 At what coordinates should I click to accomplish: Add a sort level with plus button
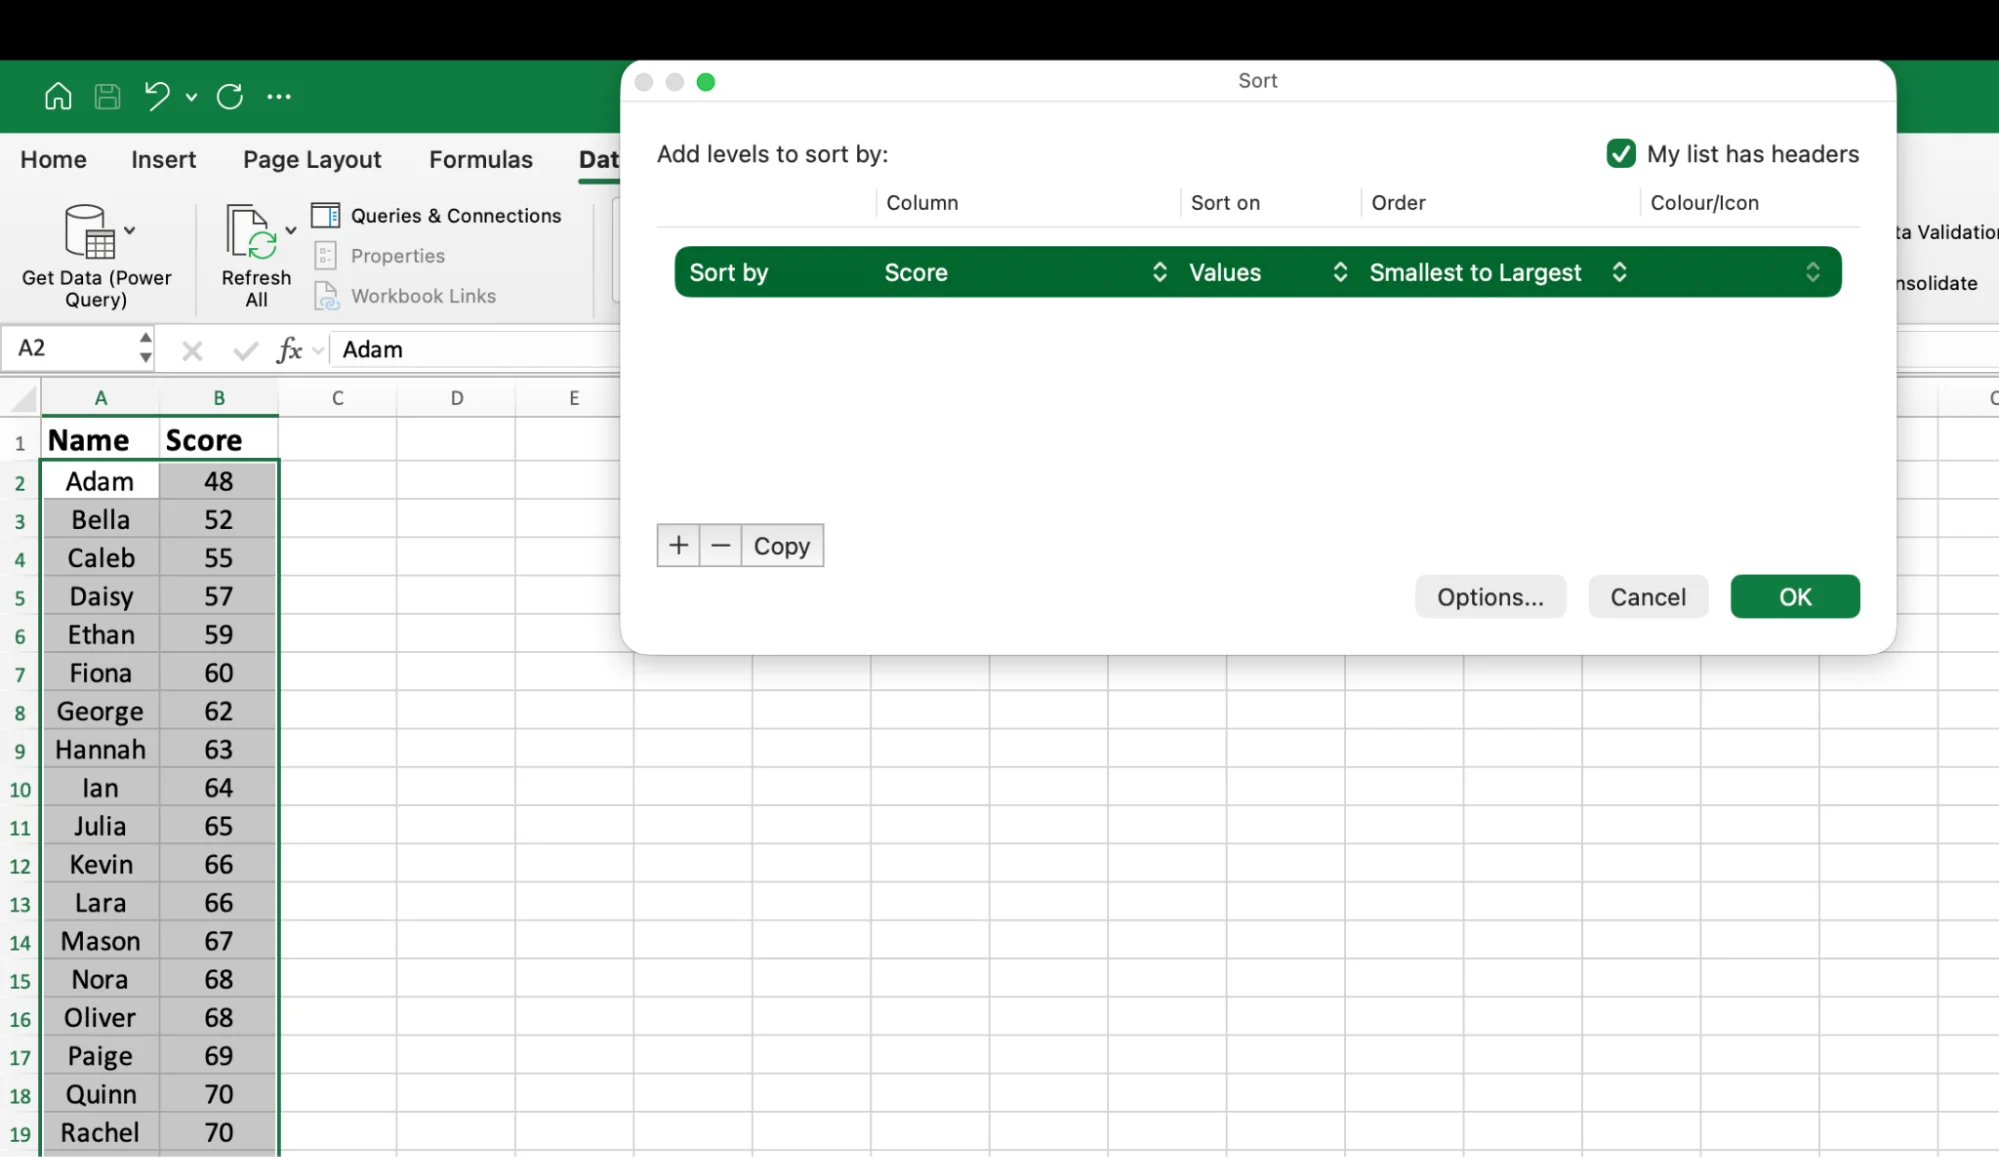[x=678, y=545]
